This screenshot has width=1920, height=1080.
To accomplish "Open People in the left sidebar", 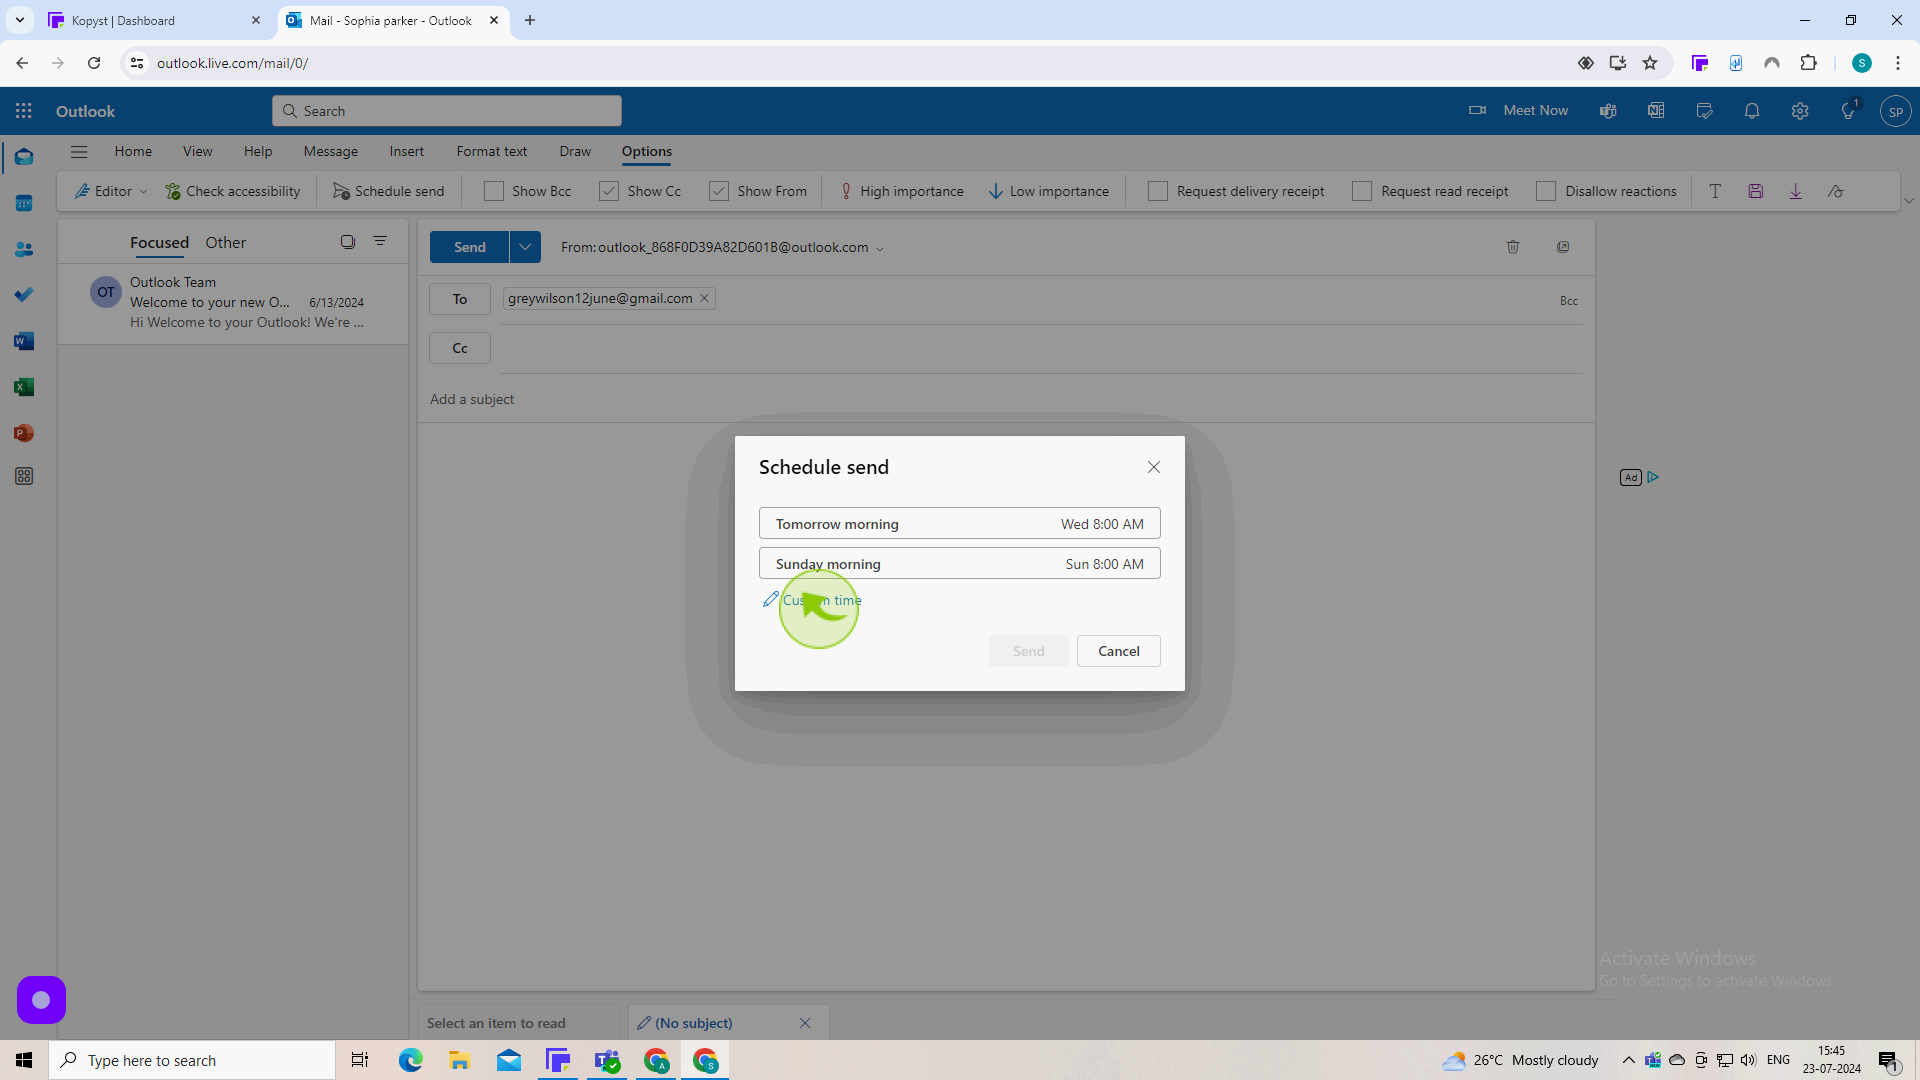I will pos(24,249).
